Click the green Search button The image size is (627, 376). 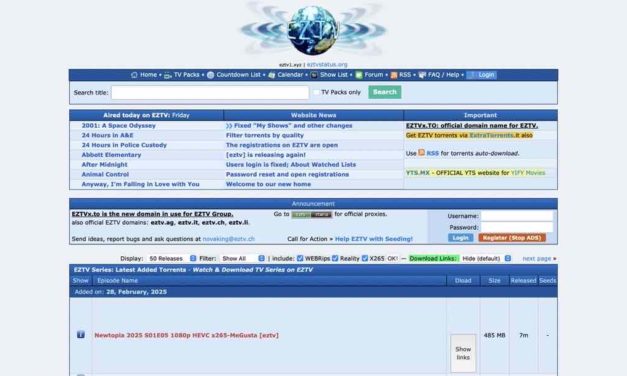(x=385, y=92)
